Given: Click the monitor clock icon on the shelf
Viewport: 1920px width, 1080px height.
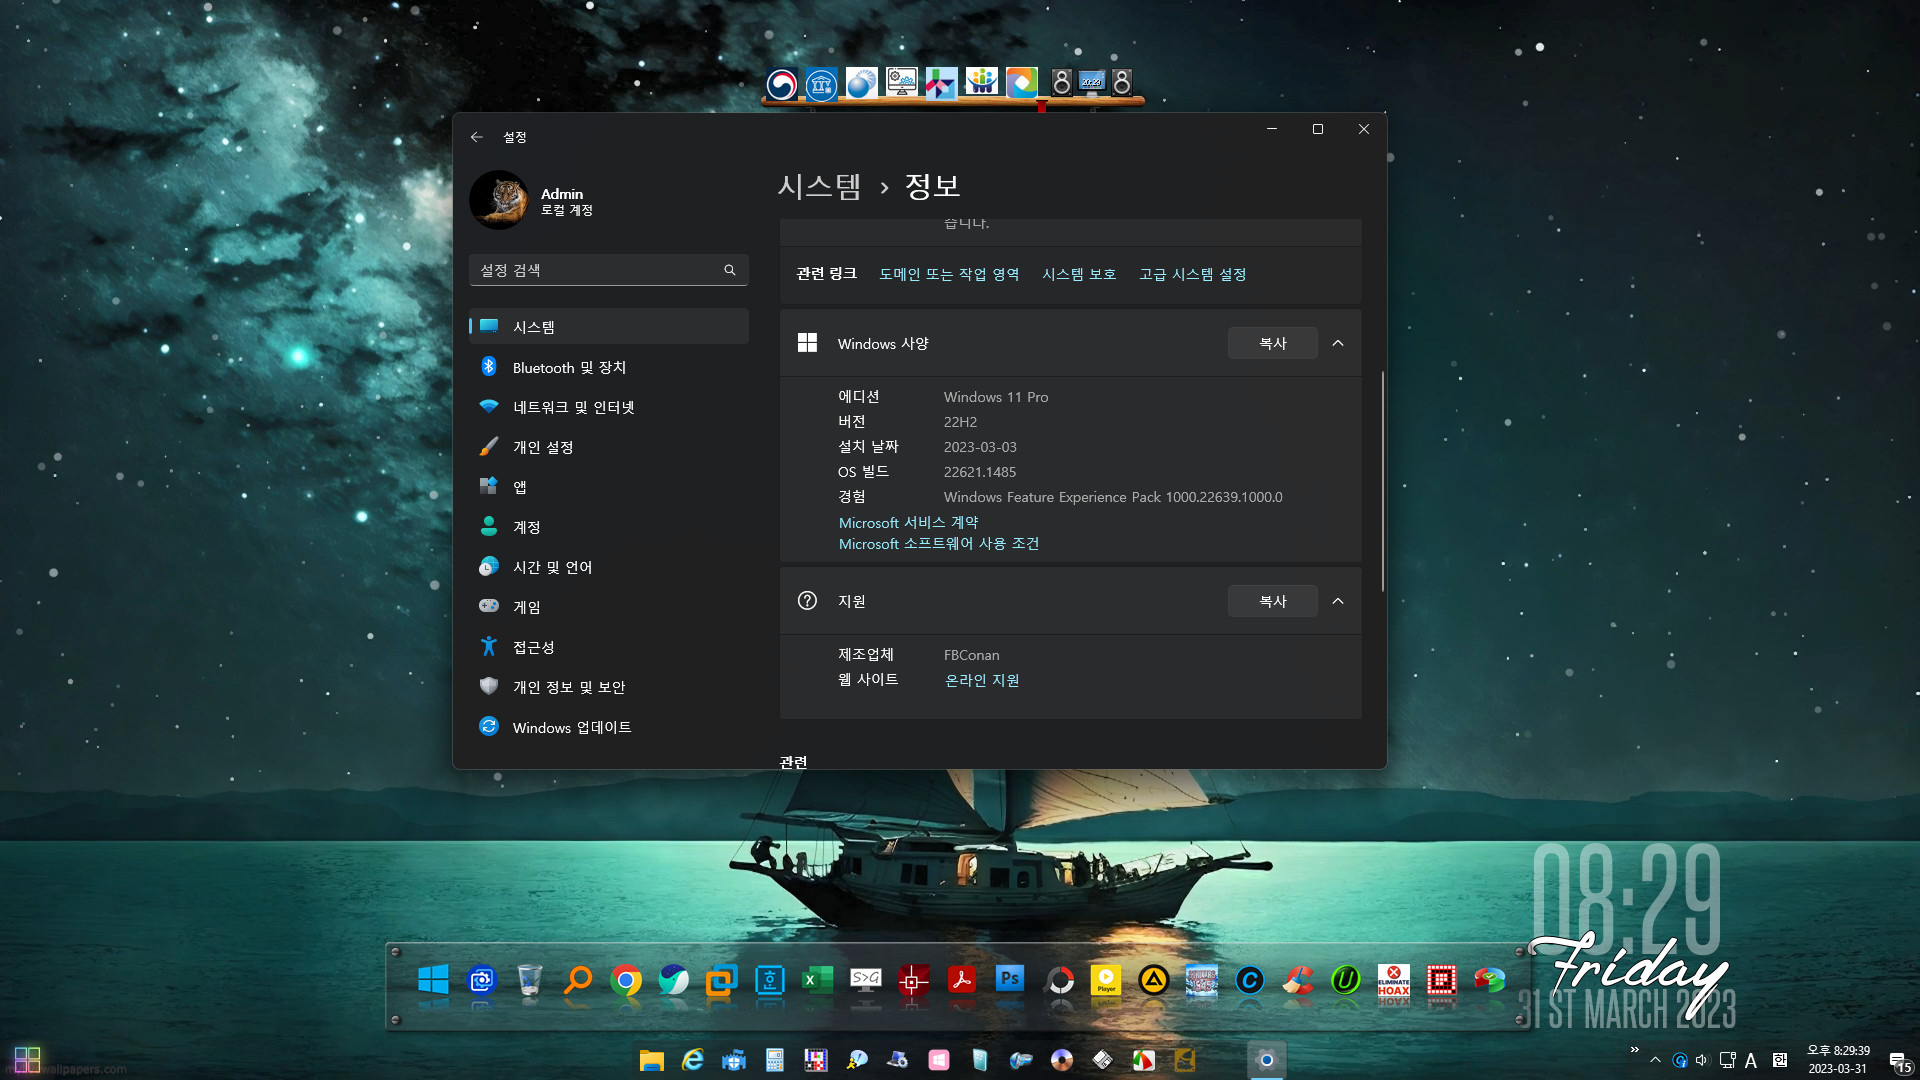Looking at the screenshot, I should pyautogui.click(x=1092, y=83).
